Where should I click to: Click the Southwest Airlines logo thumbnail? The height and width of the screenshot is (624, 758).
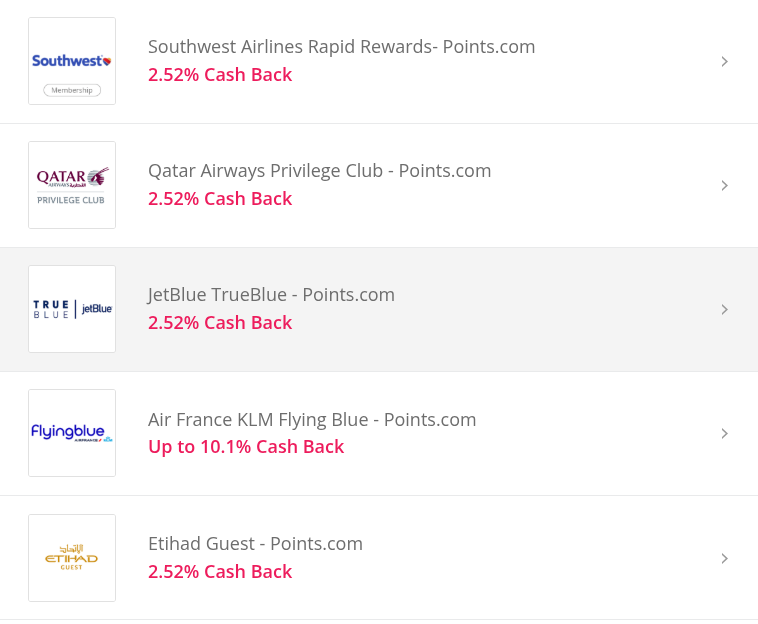coord(72,61)
